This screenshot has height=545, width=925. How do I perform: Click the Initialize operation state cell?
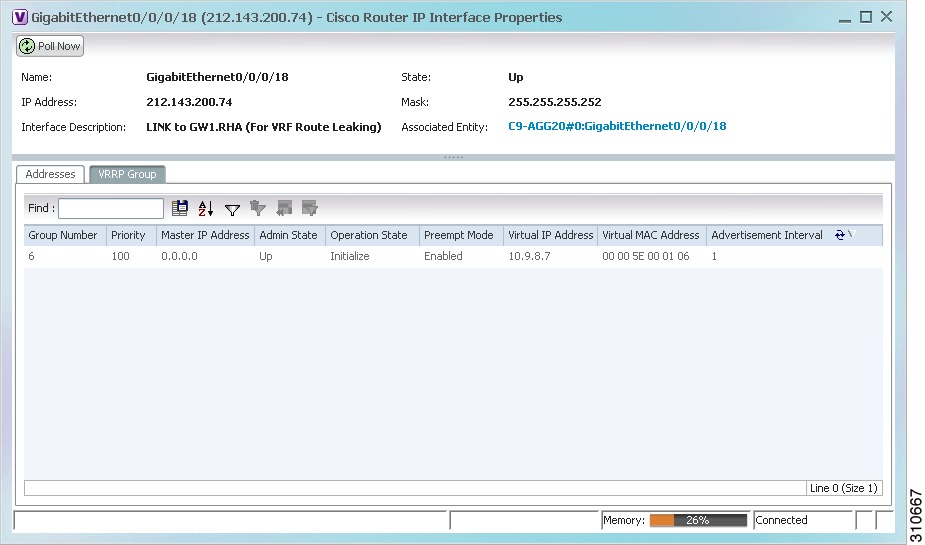click(372, 257)
